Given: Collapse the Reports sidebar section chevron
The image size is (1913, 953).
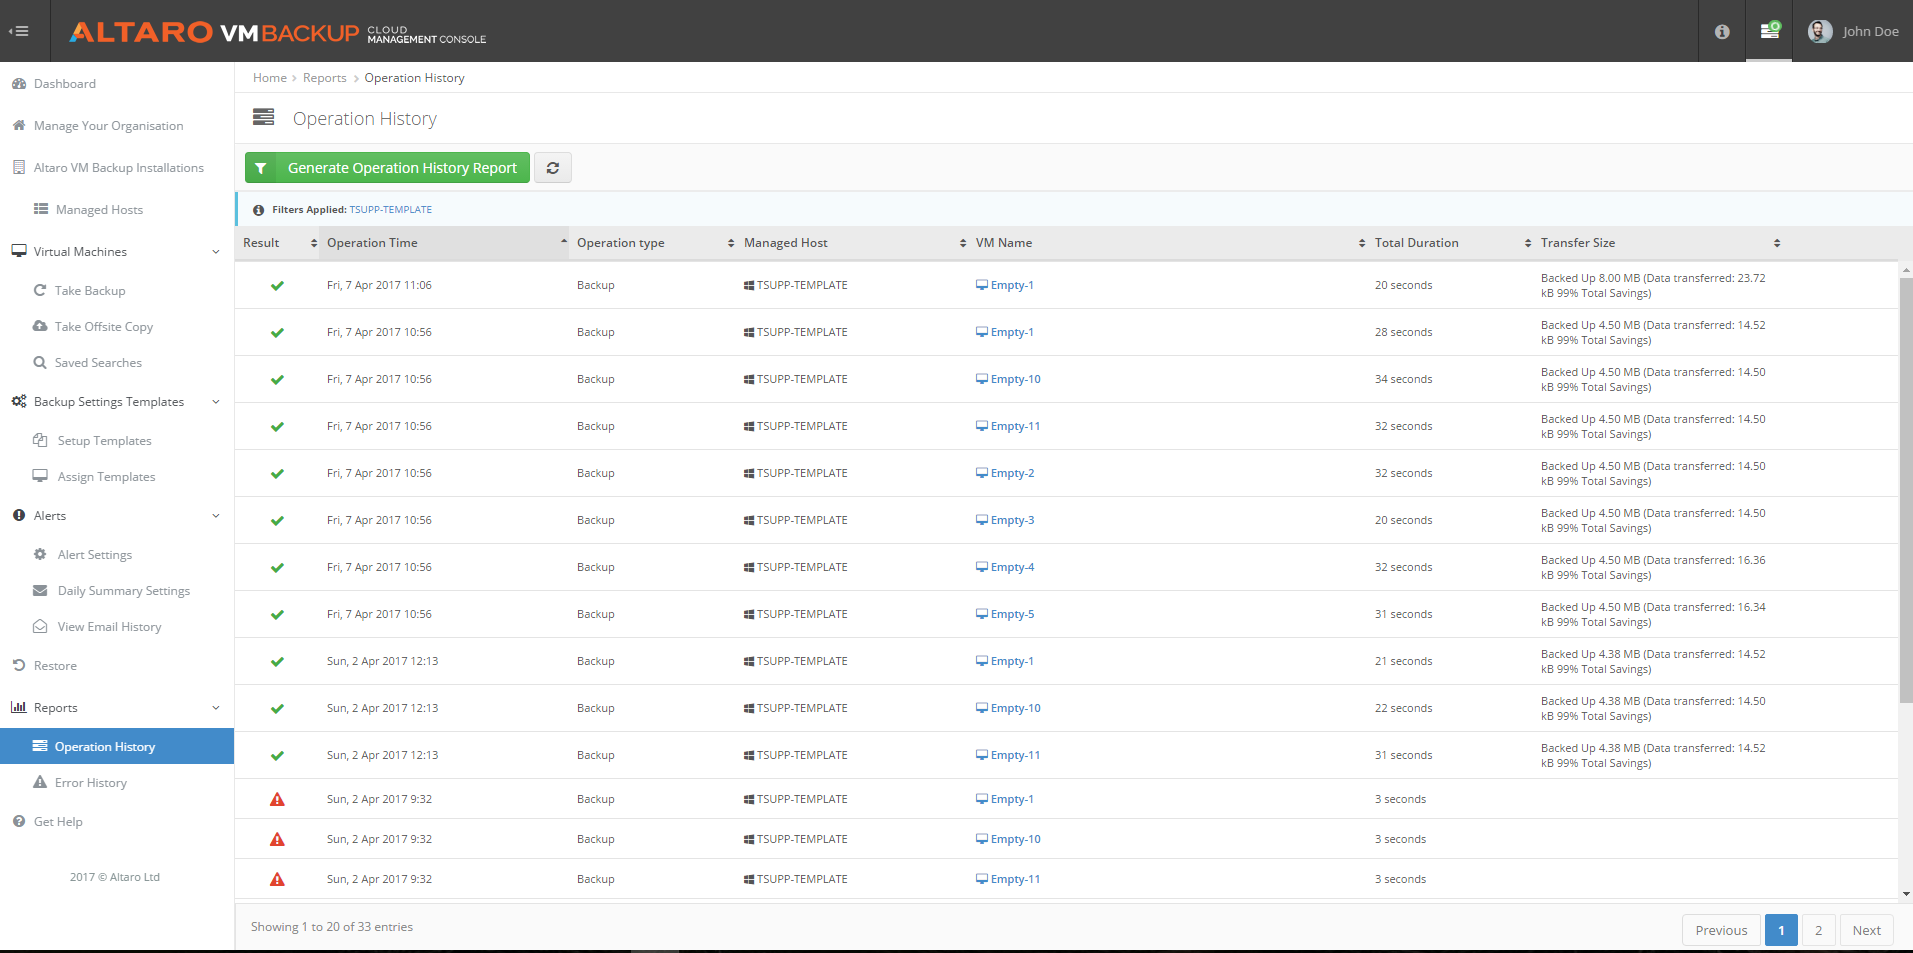Looking at the screenshot, I should click(x=216, y=708).
